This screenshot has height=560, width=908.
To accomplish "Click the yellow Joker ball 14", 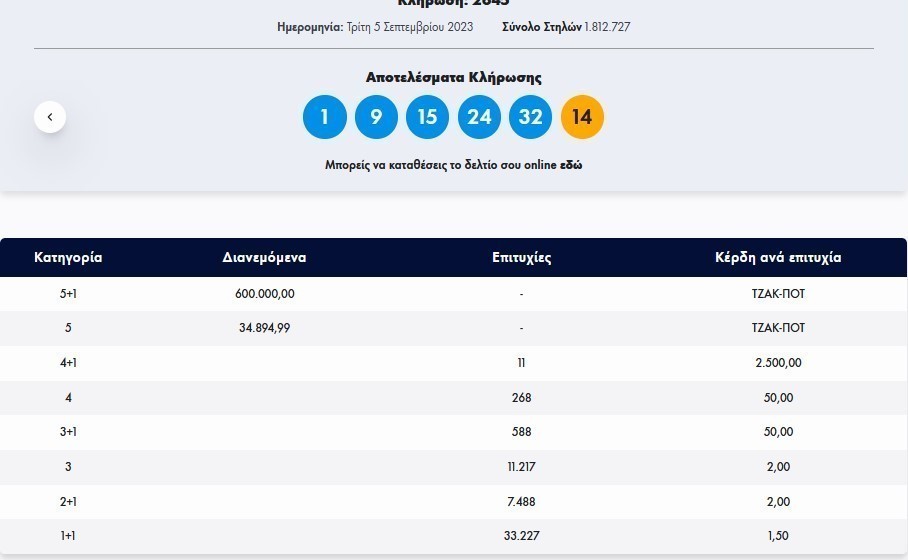I will click(582, 117).
